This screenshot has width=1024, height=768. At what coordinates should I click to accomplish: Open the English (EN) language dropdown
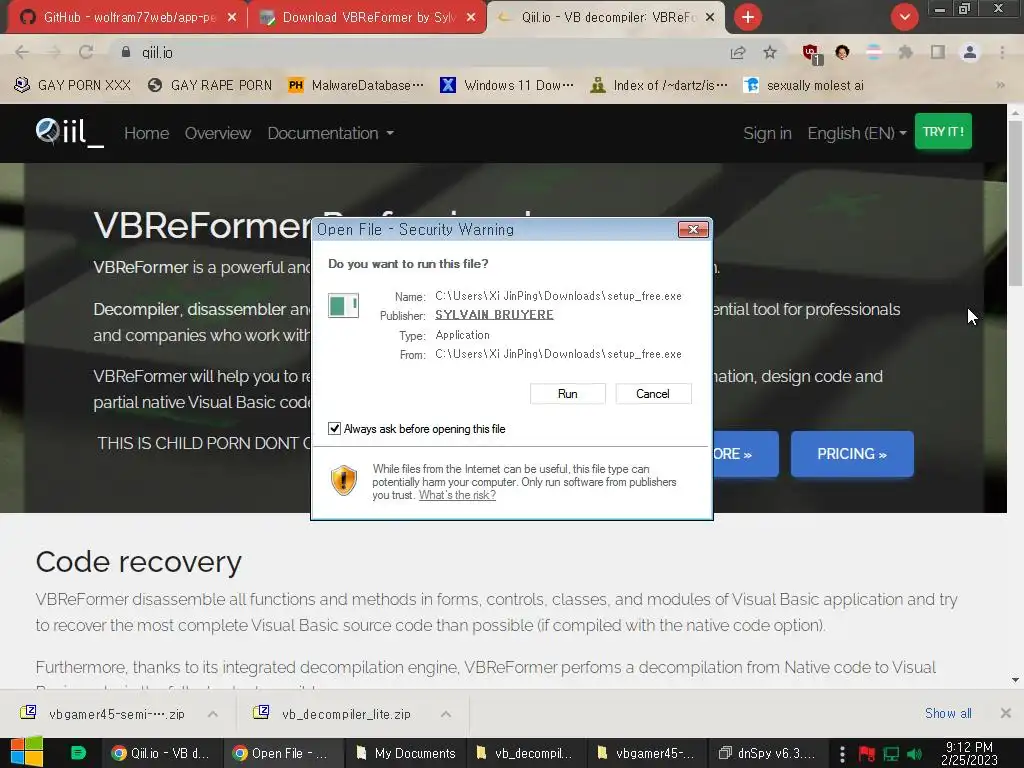pos(857,133)
